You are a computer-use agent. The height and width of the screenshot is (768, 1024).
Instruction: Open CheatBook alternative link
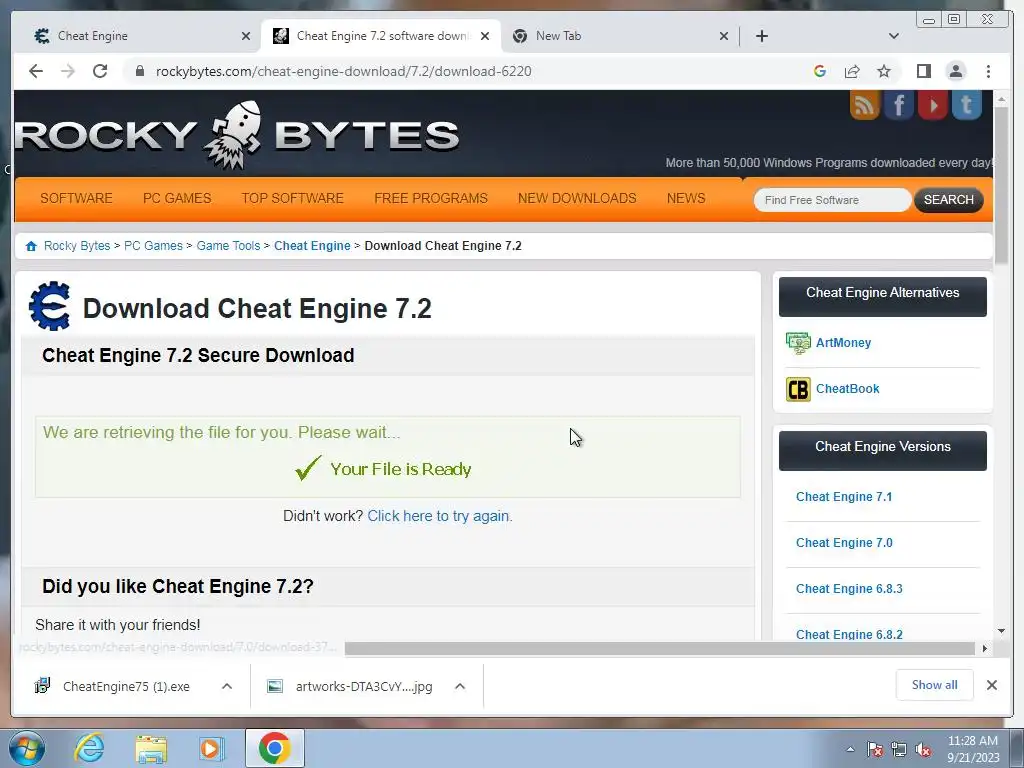click(x=848, y=389)
